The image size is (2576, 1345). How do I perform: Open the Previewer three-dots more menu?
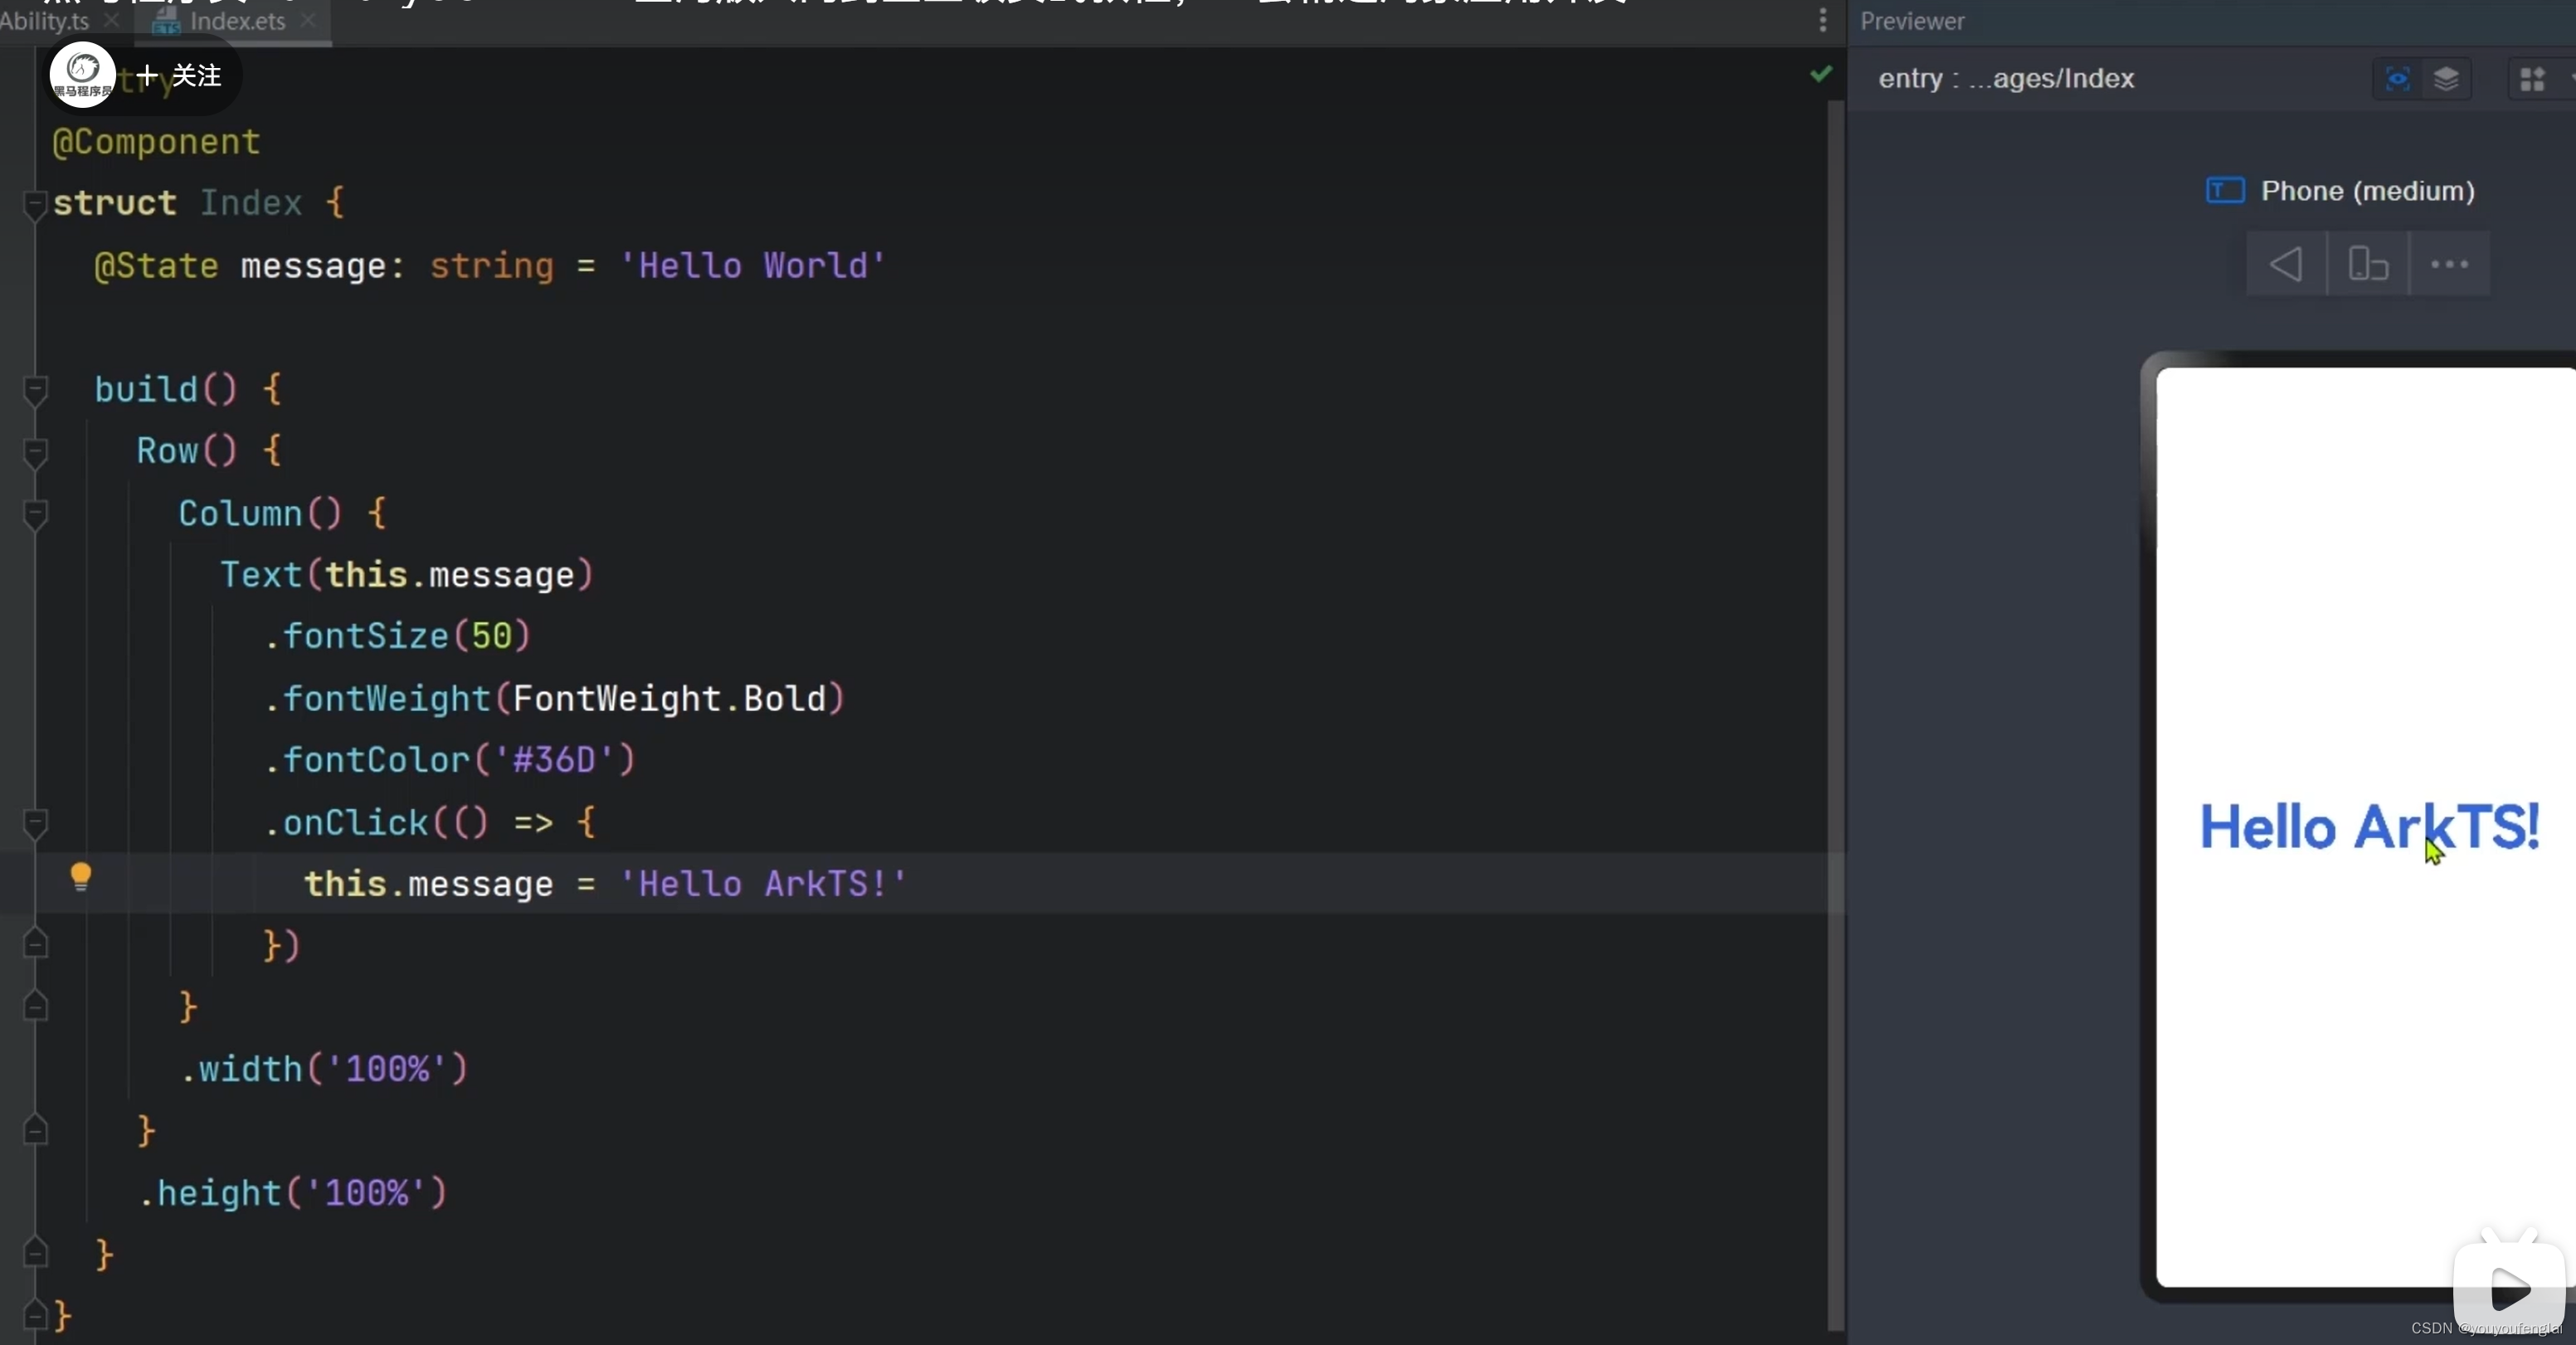2449,265
